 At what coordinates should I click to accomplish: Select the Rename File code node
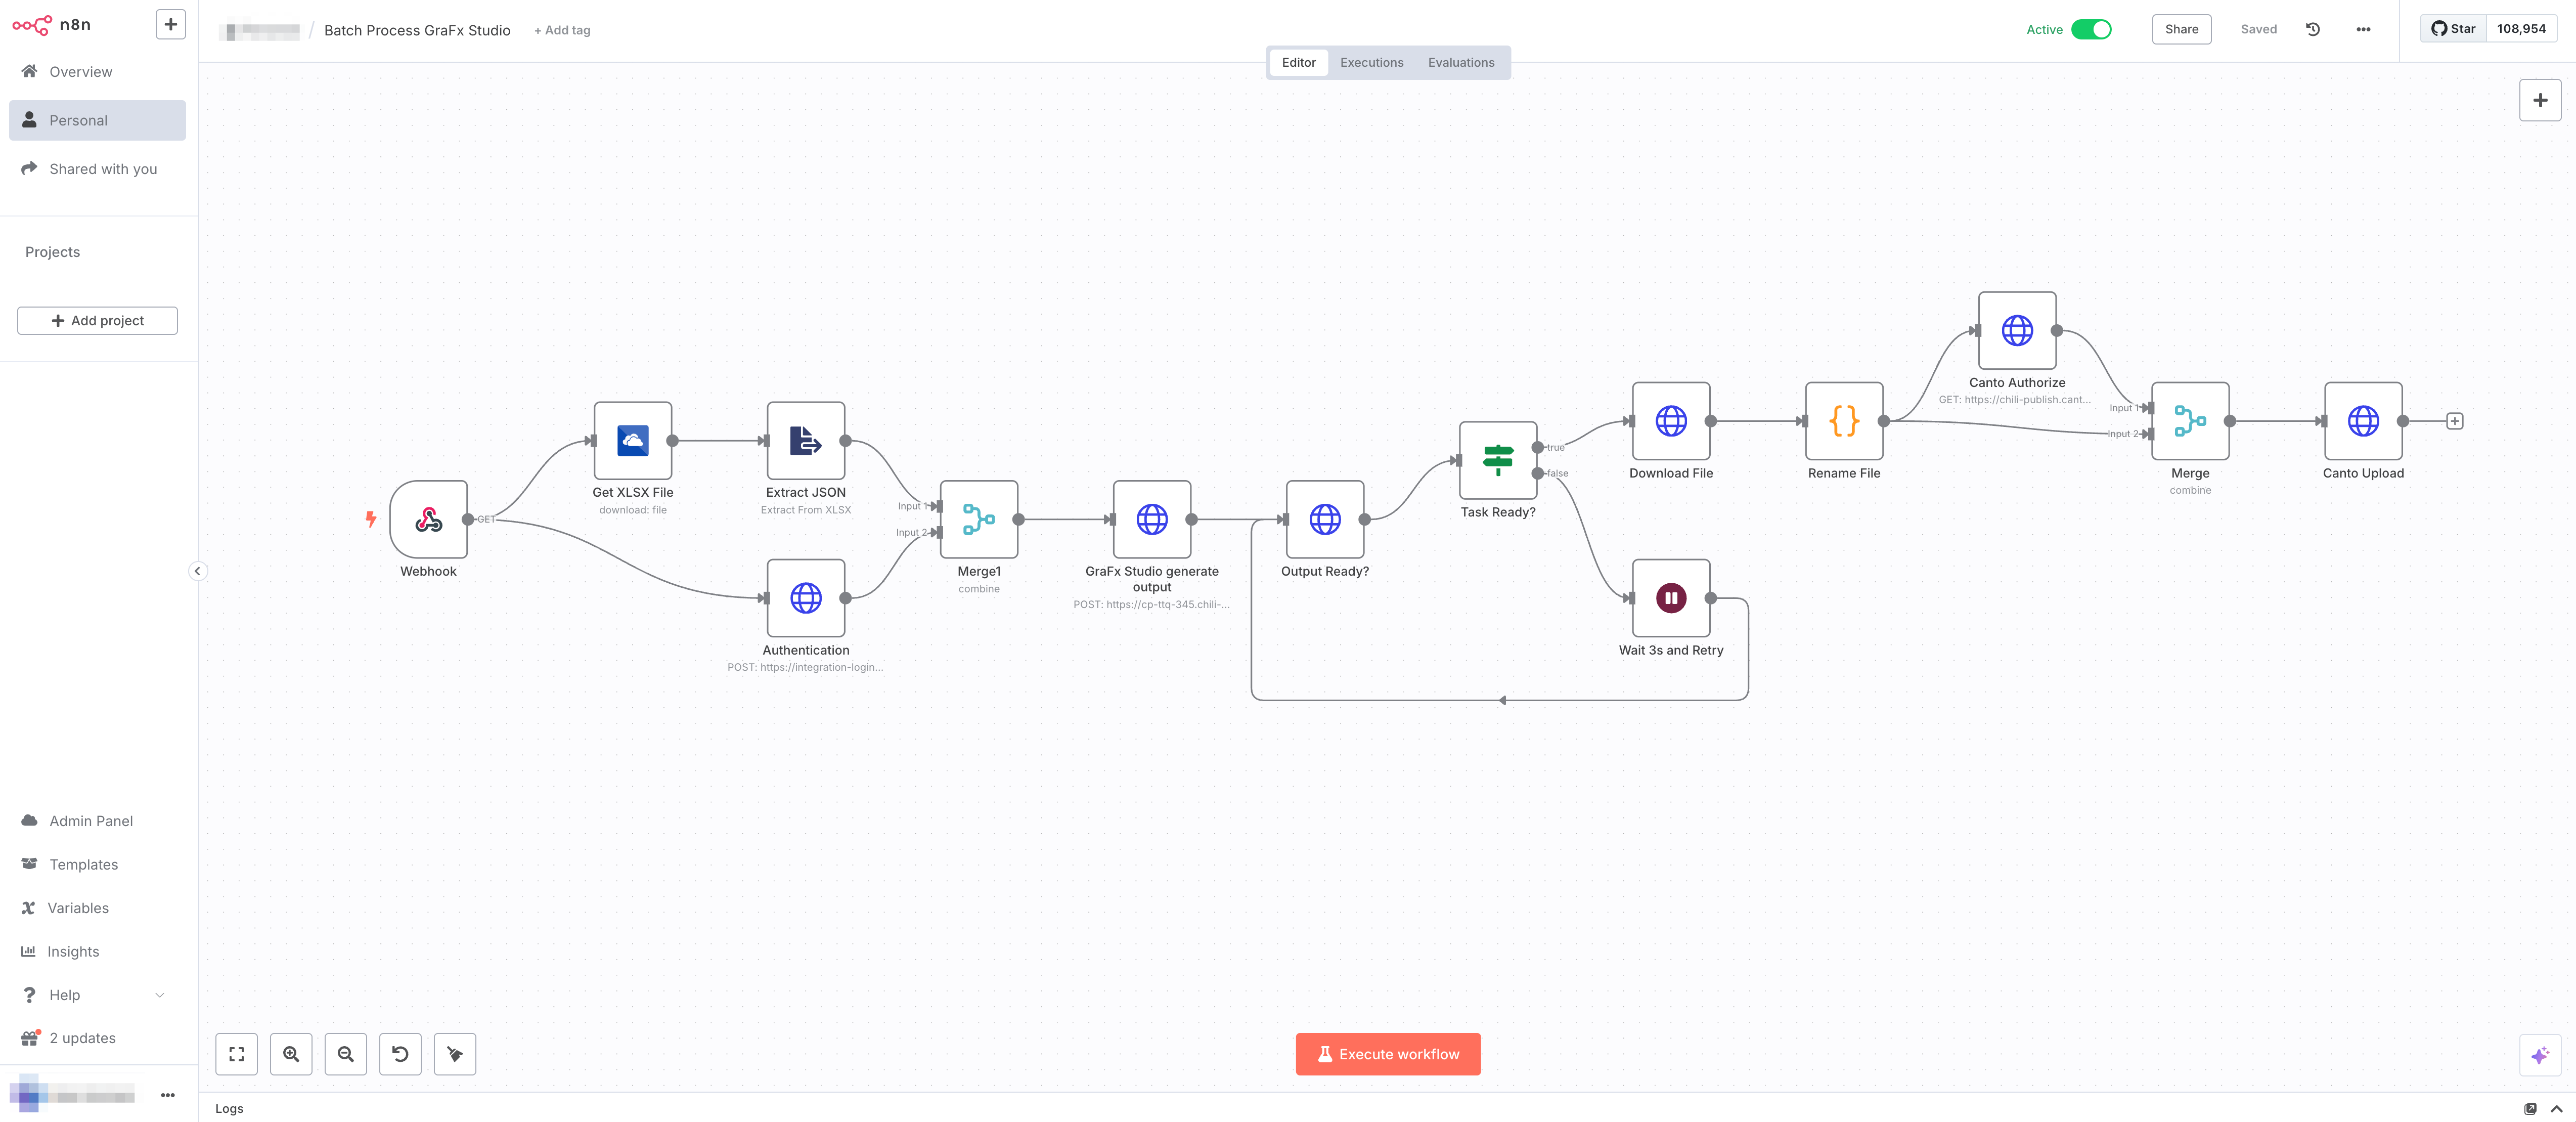(x=1844, y=421)
